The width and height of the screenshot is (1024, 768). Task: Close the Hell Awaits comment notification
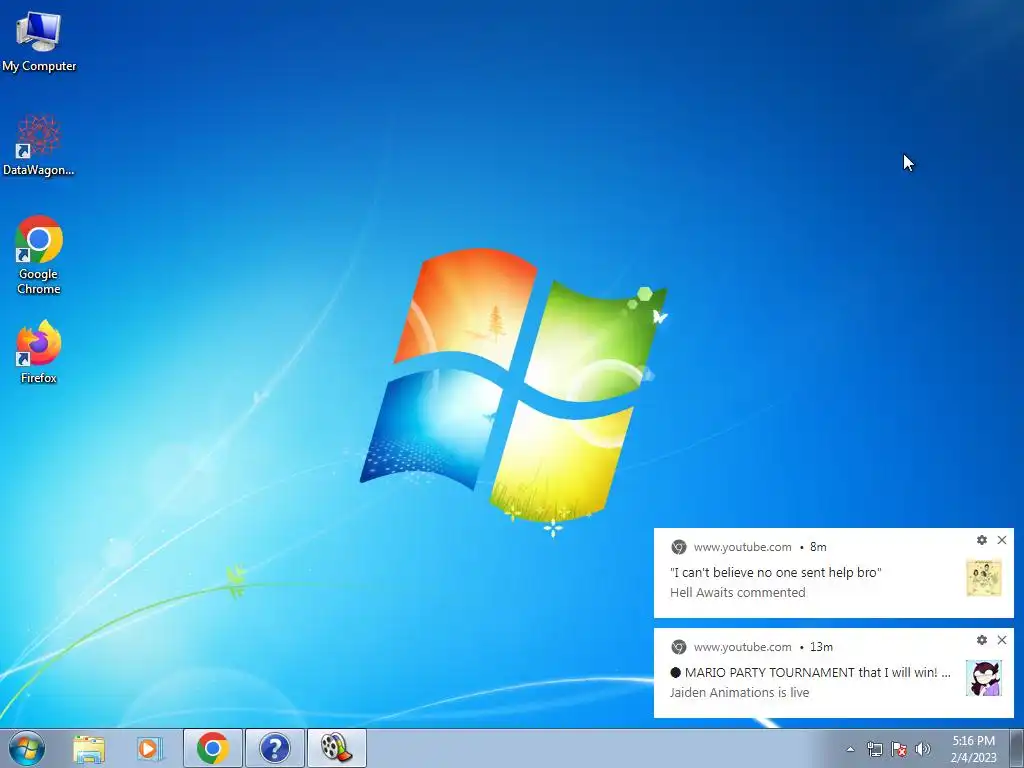coord(1002,540)
